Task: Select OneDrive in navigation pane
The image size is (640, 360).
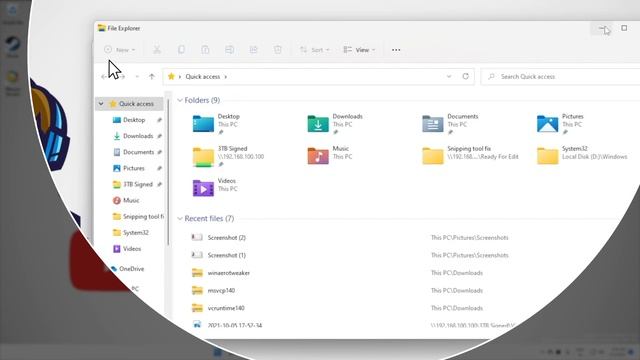Action: [131, 269]
